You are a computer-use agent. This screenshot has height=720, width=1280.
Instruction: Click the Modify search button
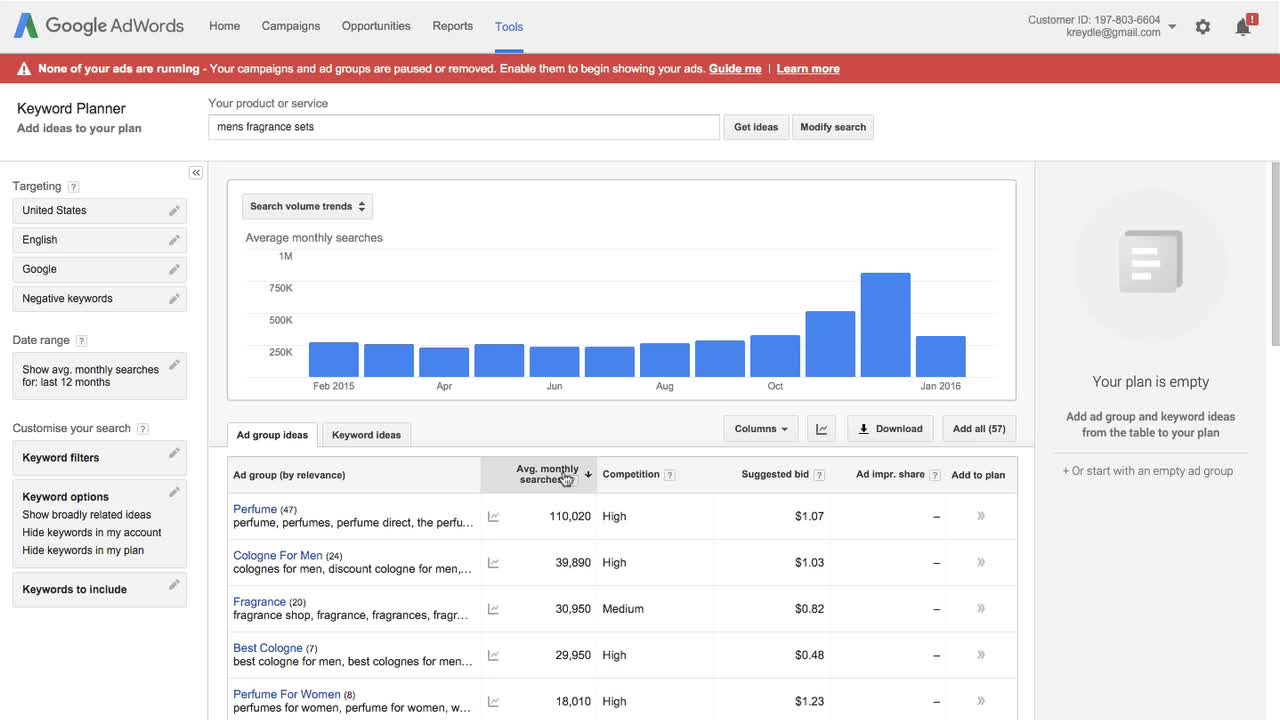pos(833,127)
